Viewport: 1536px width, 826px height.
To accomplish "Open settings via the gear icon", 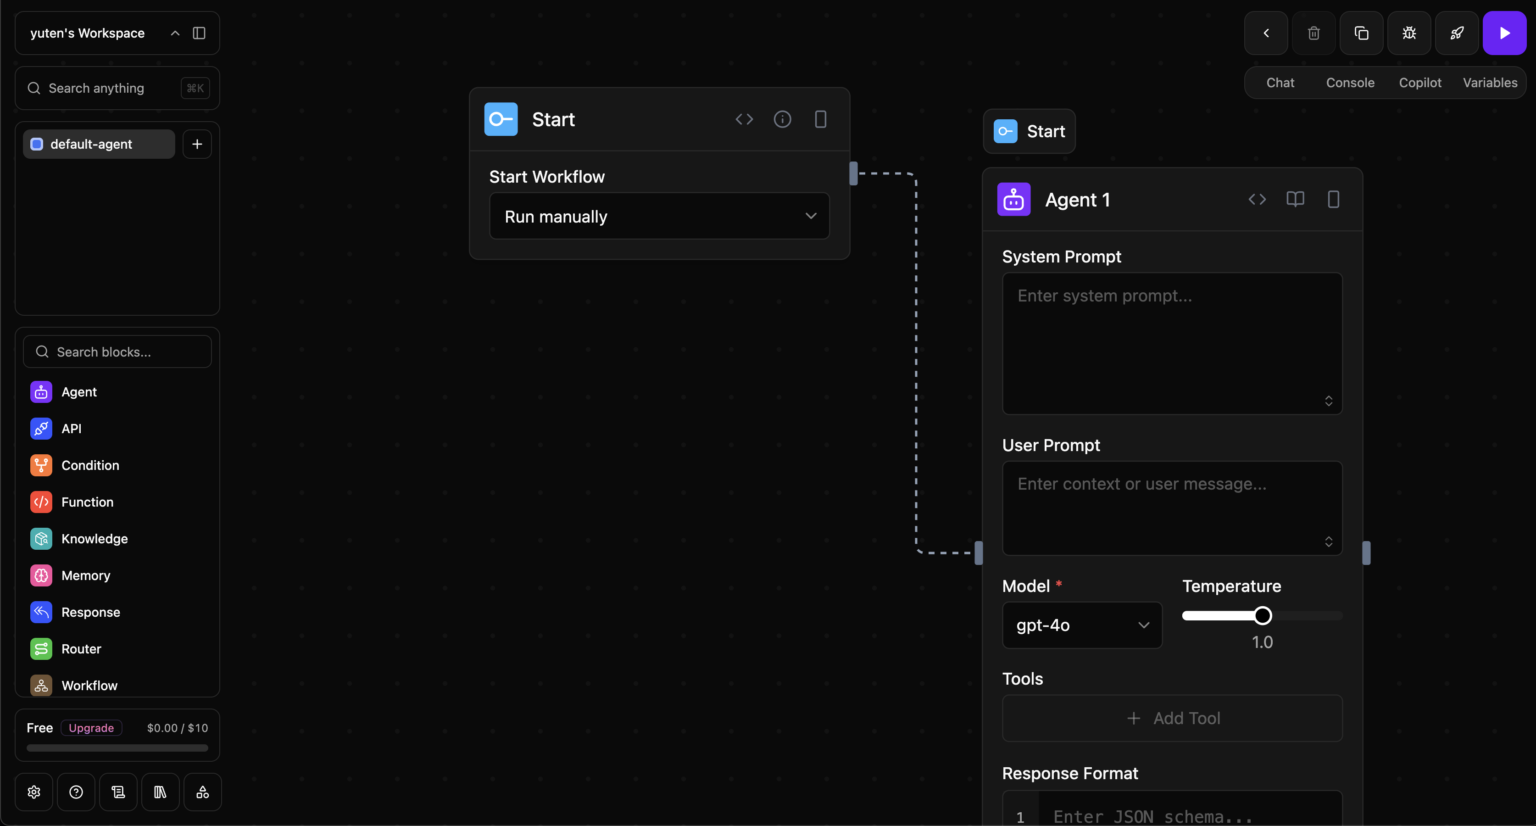I will pyautogui.click(x=34, y=792).
